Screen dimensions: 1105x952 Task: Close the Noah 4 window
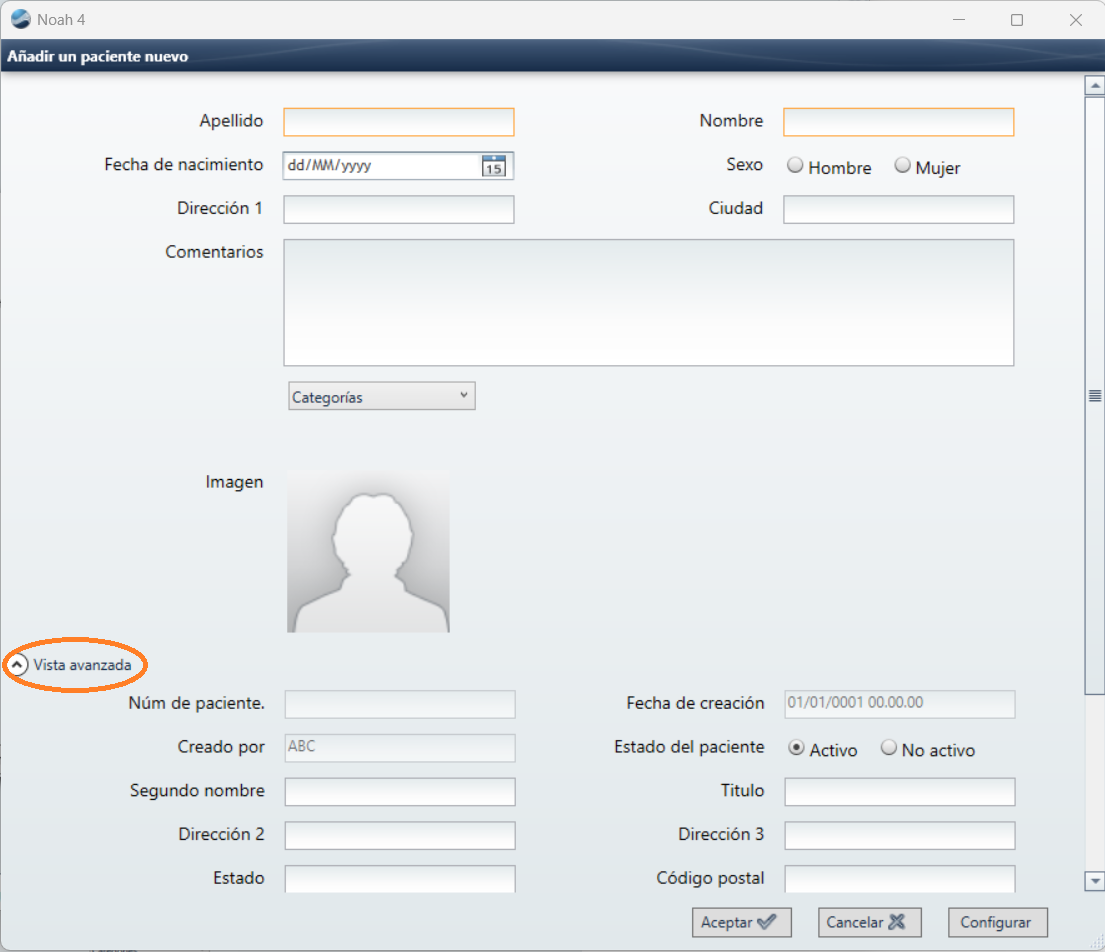1075,20
